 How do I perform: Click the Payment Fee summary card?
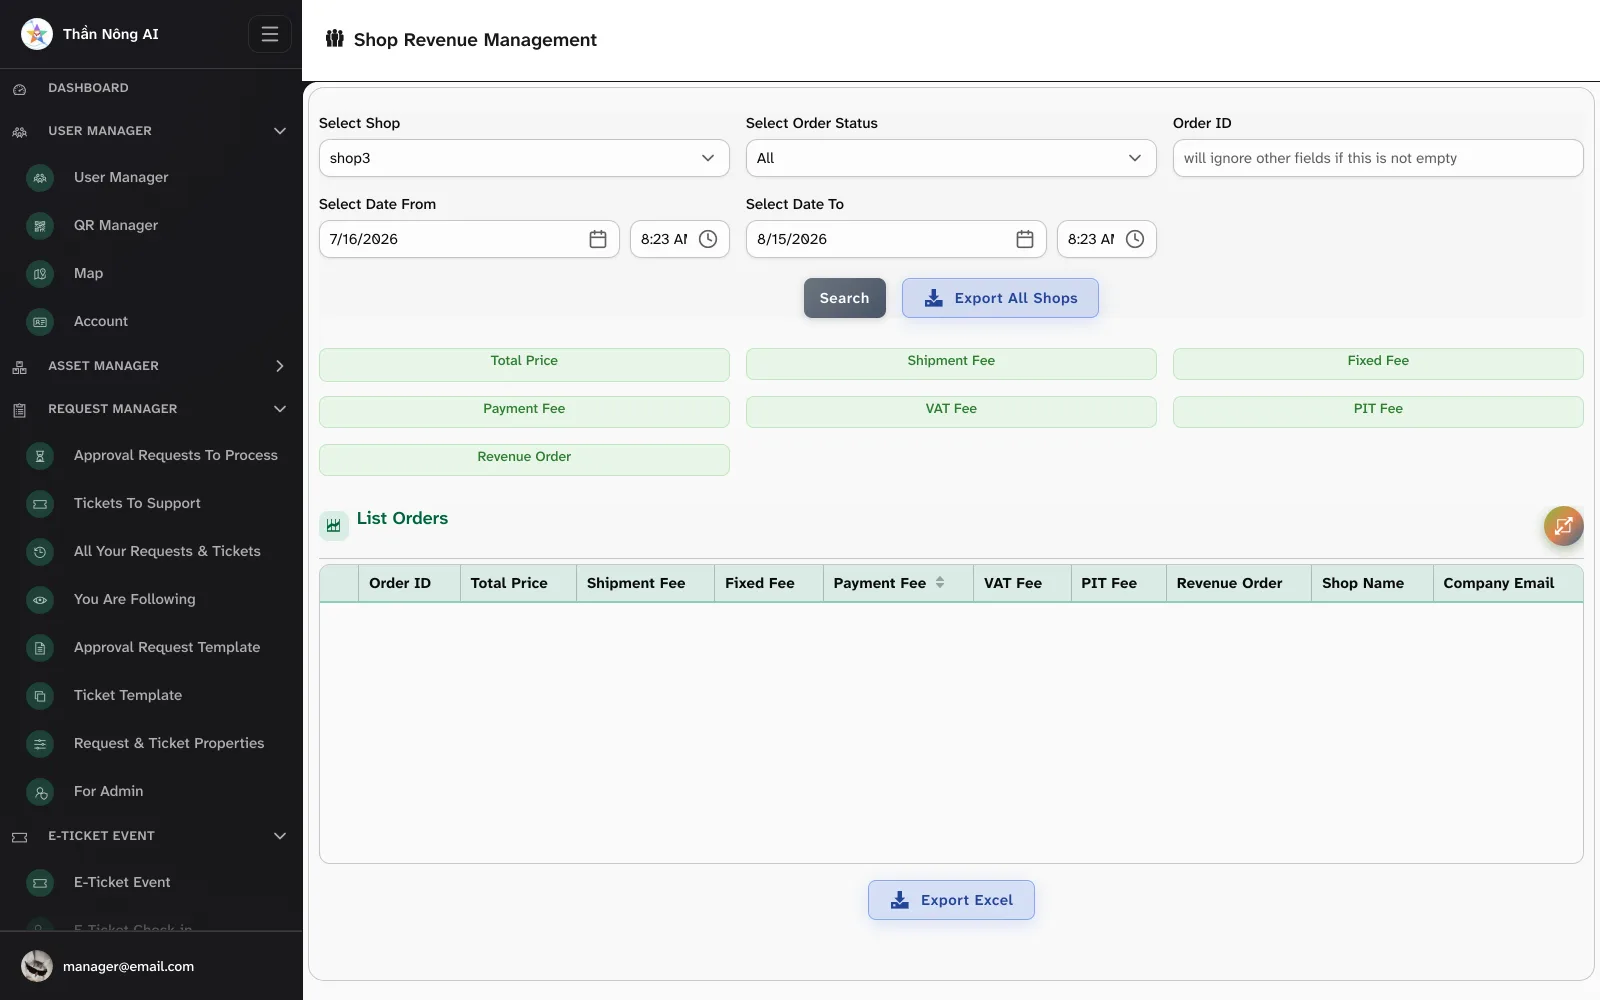pos(524,412)
